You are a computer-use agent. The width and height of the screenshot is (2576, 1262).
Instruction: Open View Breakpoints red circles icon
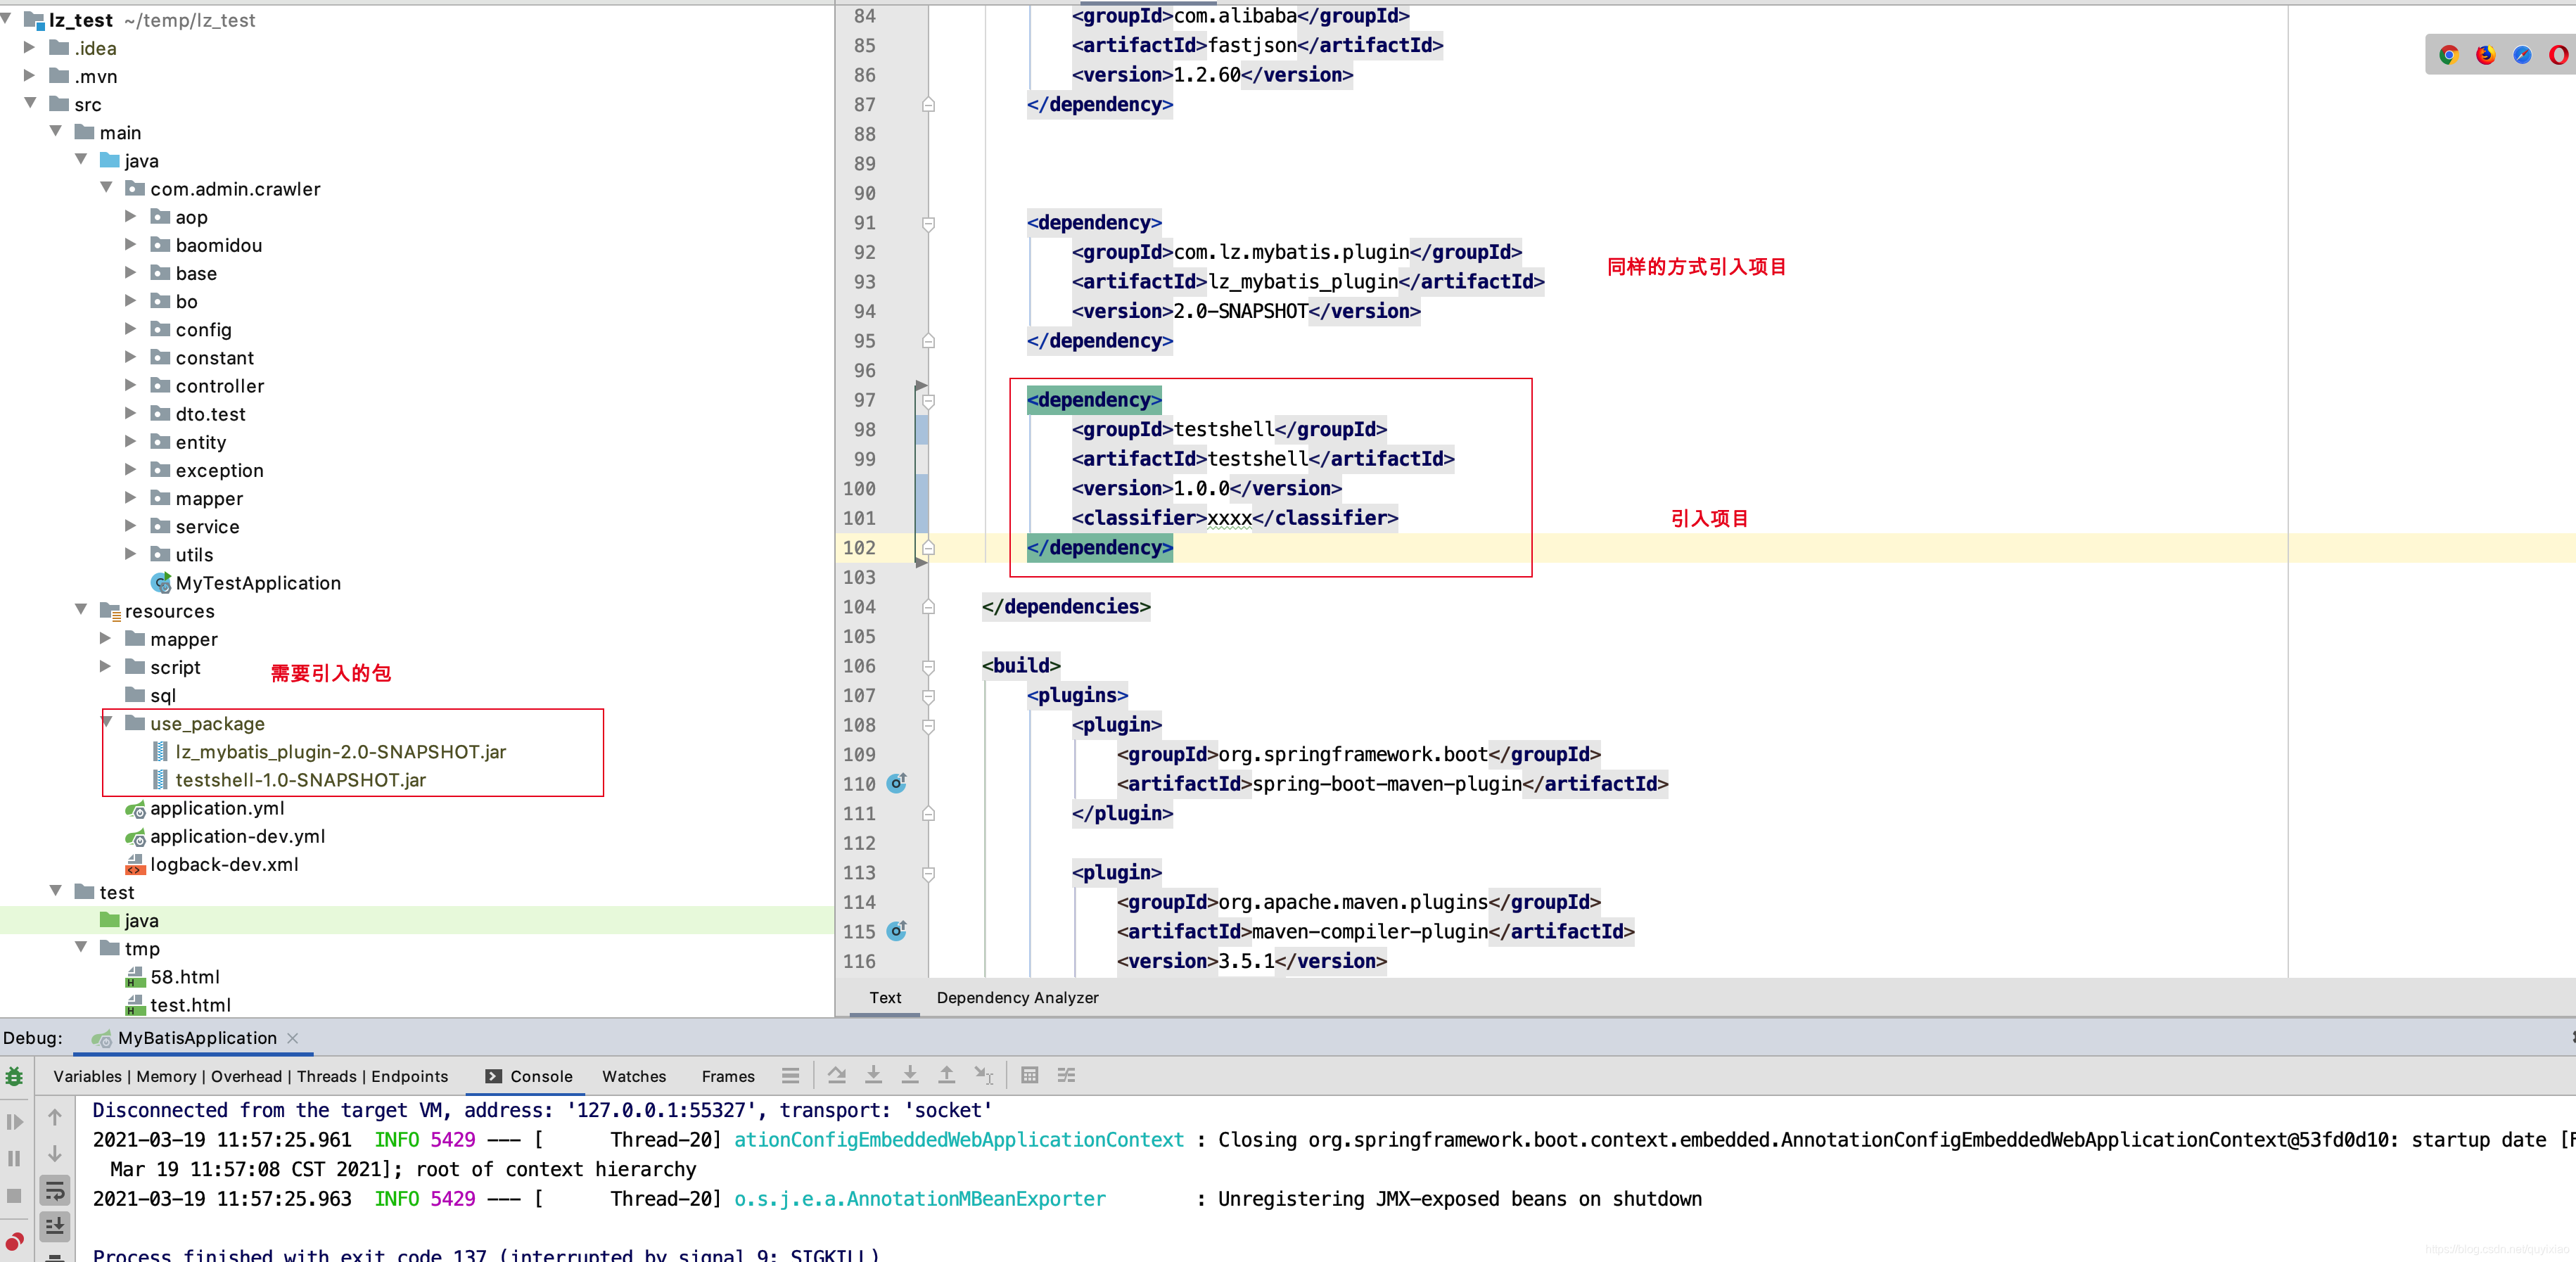click(14, 1241)
